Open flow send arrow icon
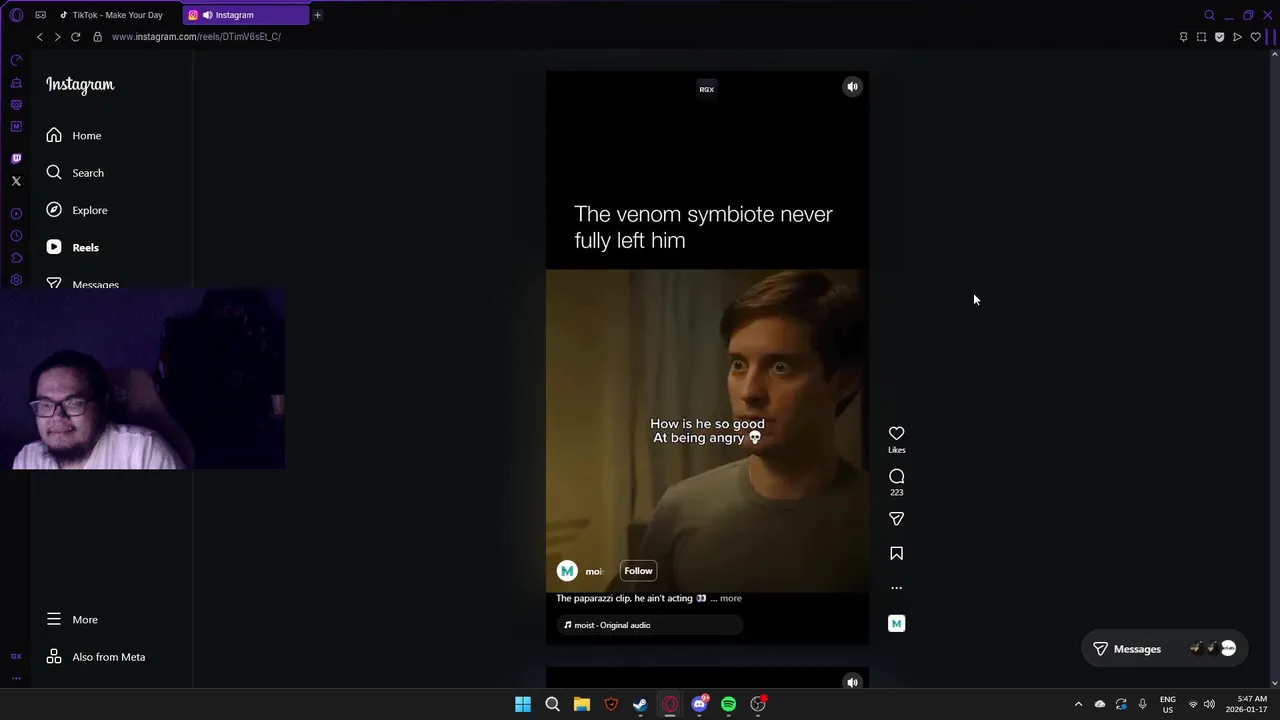 coord(1237,37)
